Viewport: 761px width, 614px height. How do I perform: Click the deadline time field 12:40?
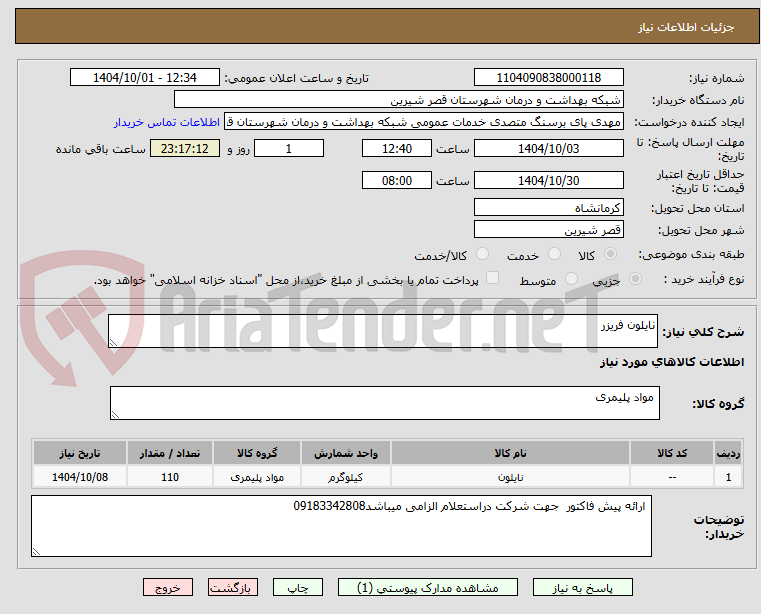click(397, 149)
